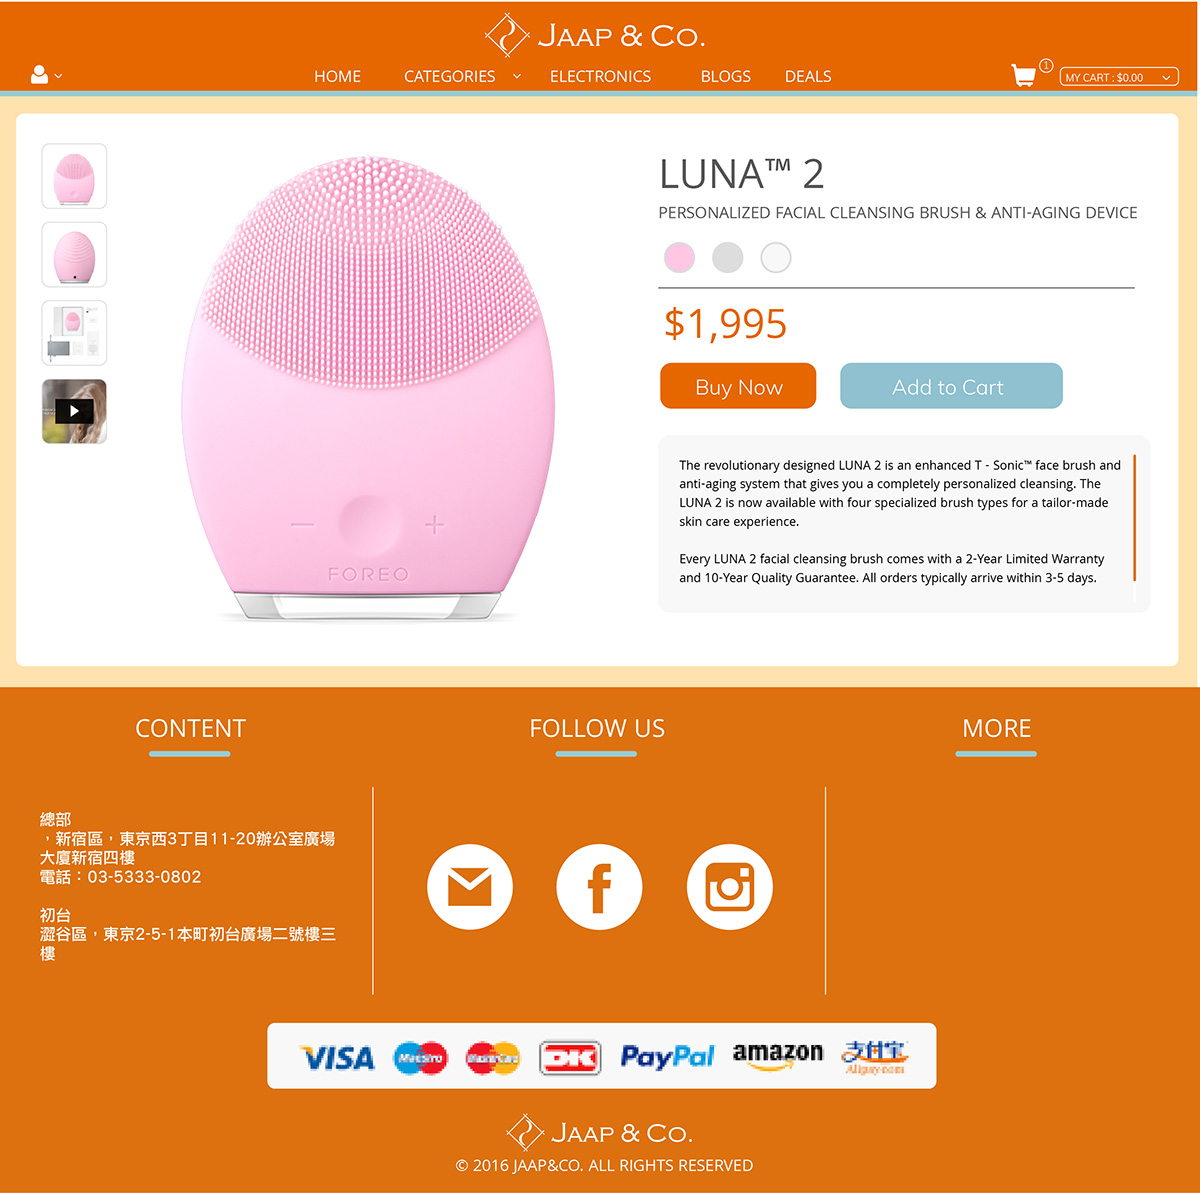1200x1193 pixels.
Task: Expand the Categories menu chevron
Action: pos(517,76)
